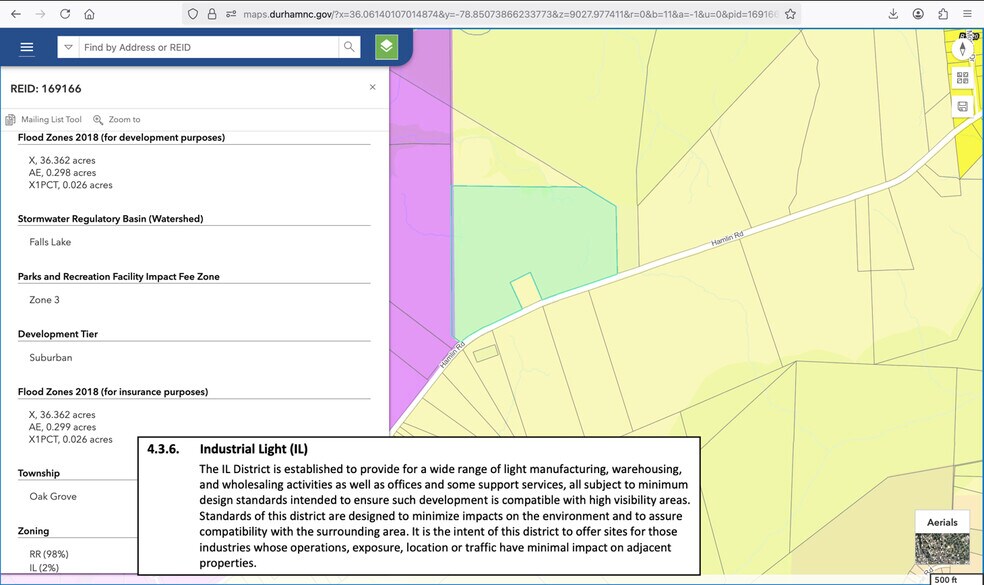This screenshot has width=984, height=585.
Task: Bookmark this page with the star icon
Action: 790,14
